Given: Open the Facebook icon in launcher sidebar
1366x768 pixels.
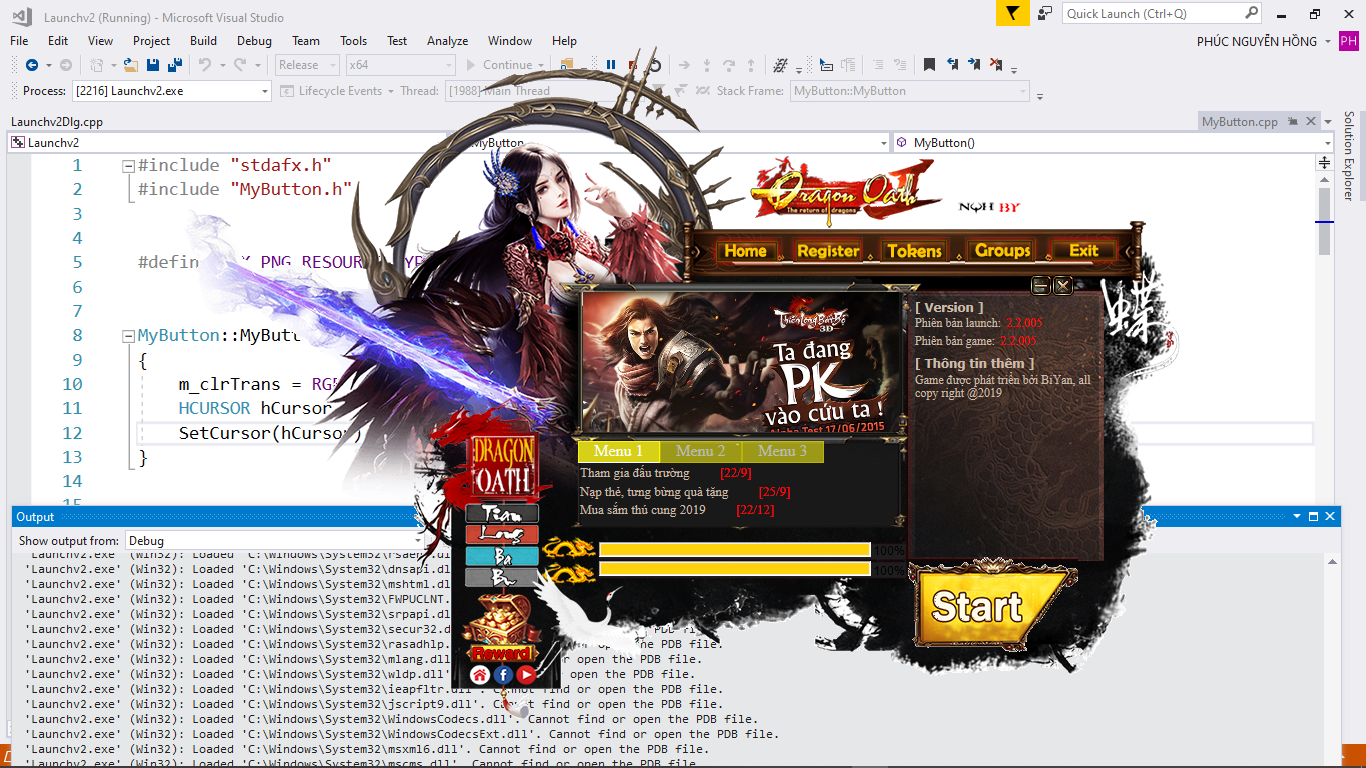Looking at the screenshot, I should pyautogui.click(x=504, y=675).
